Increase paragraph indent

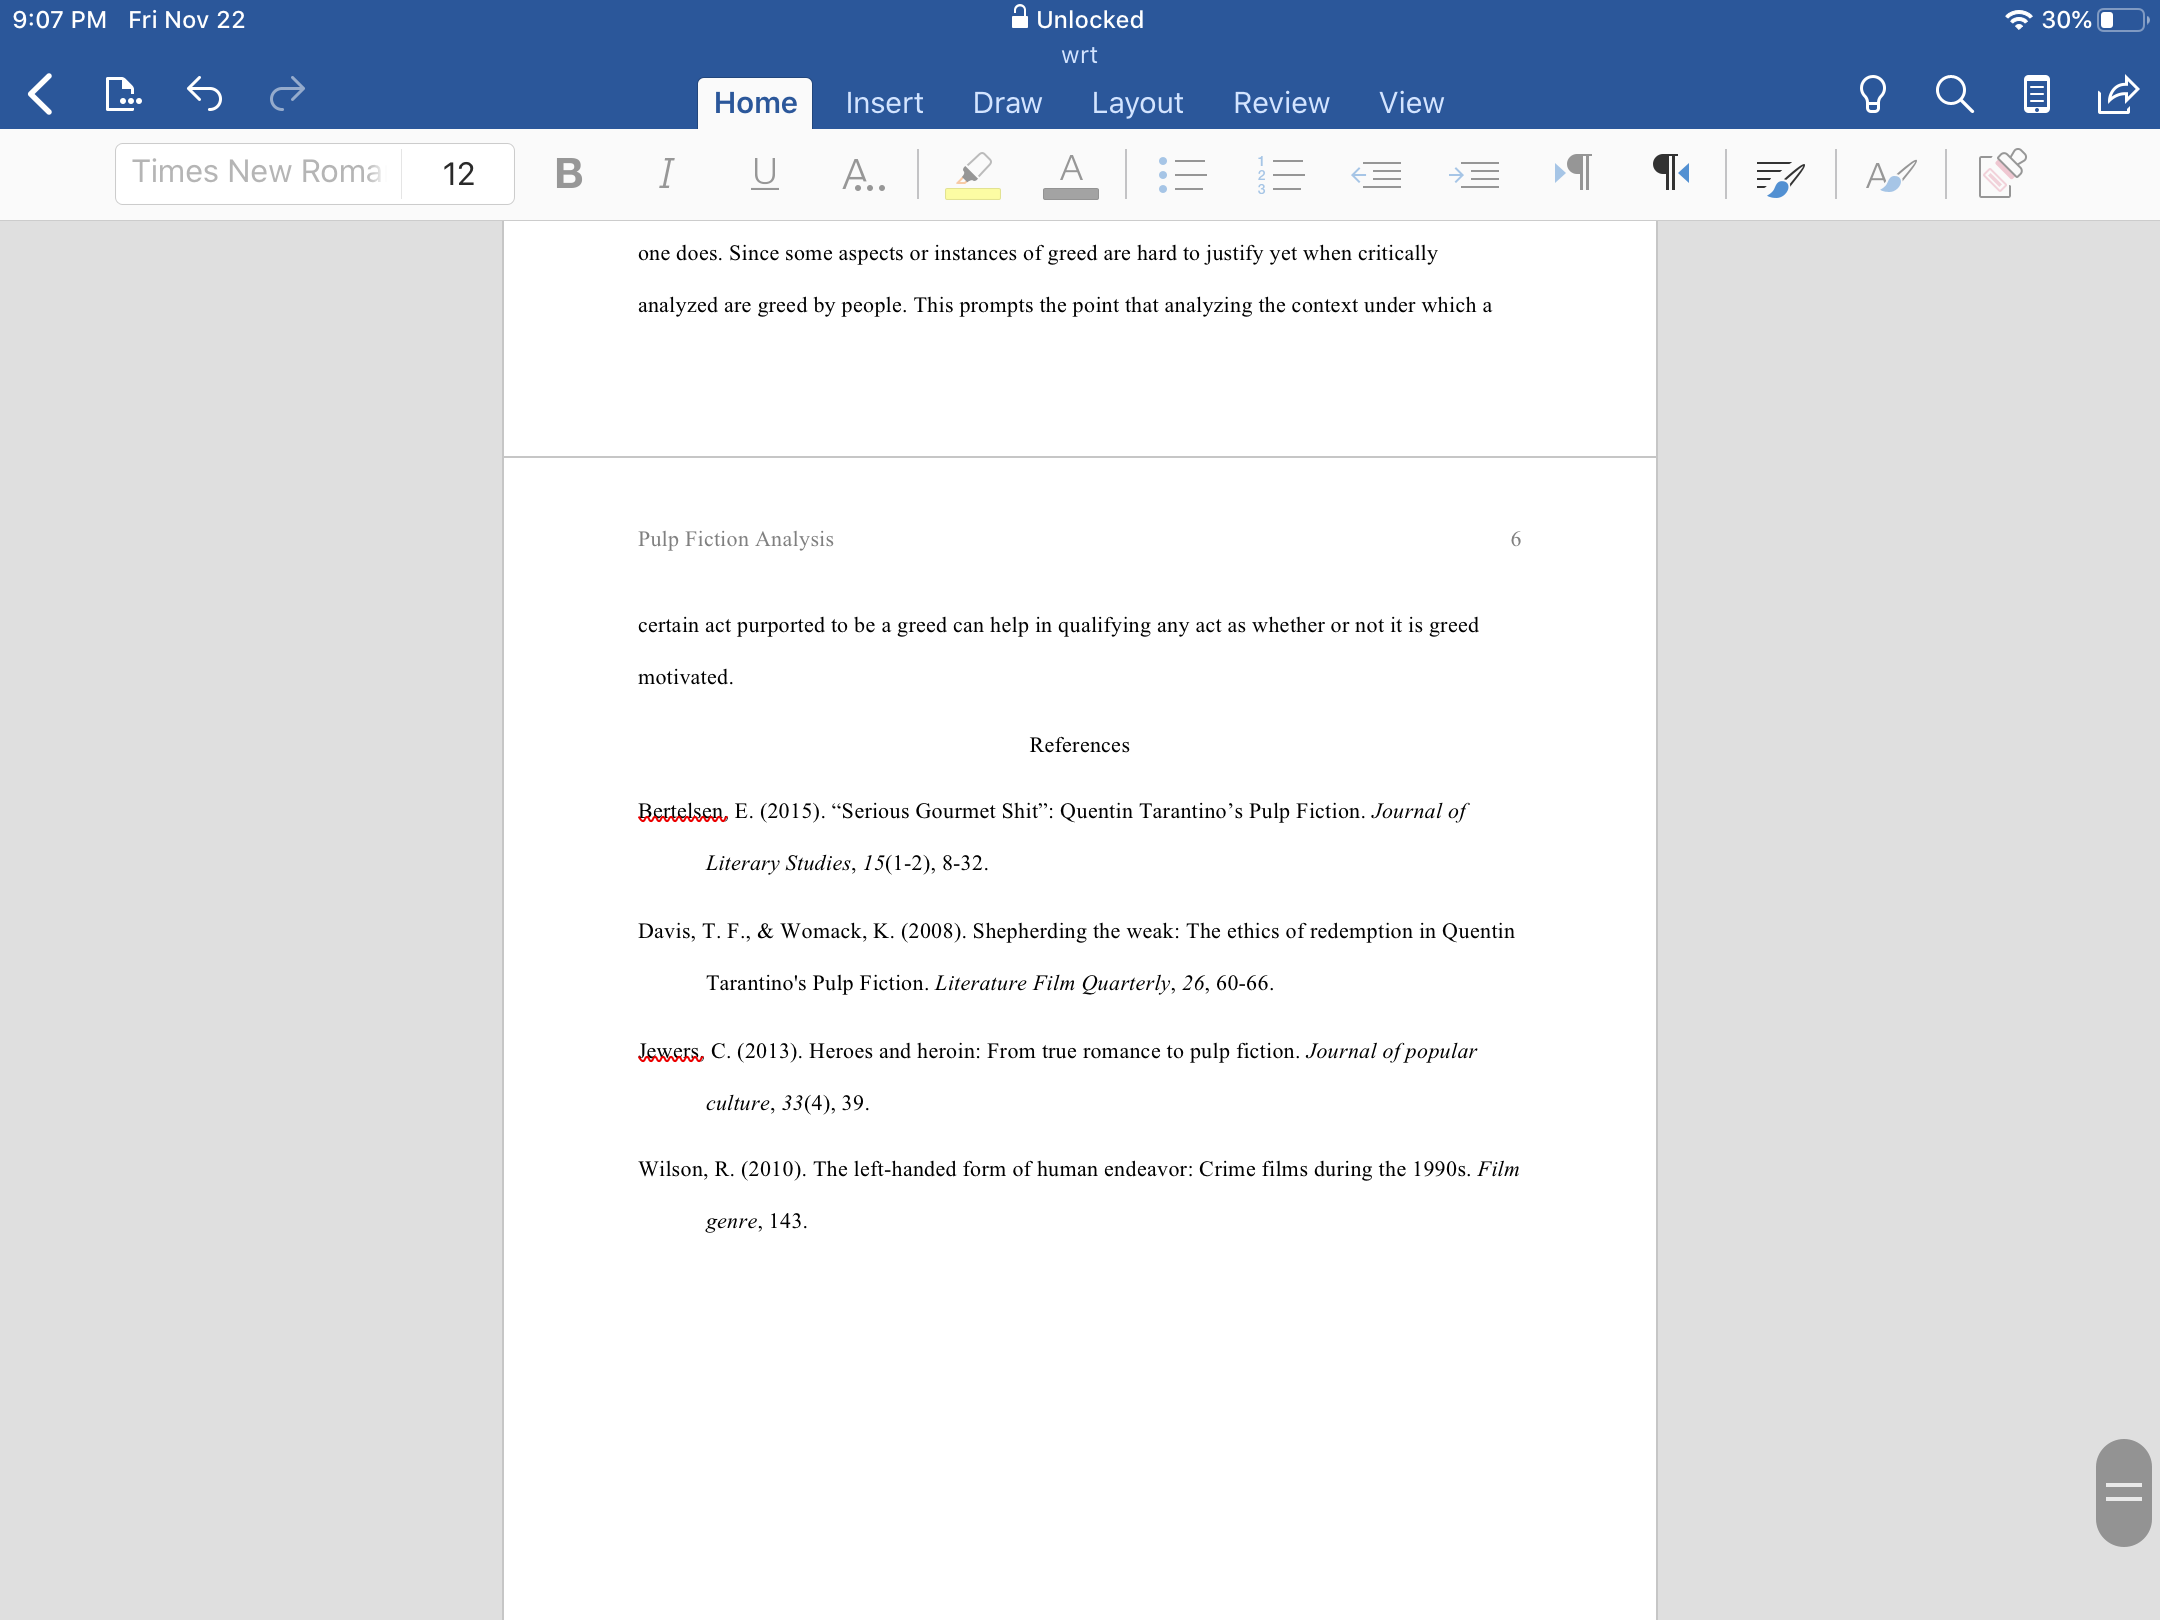(x=1474, y=174)
